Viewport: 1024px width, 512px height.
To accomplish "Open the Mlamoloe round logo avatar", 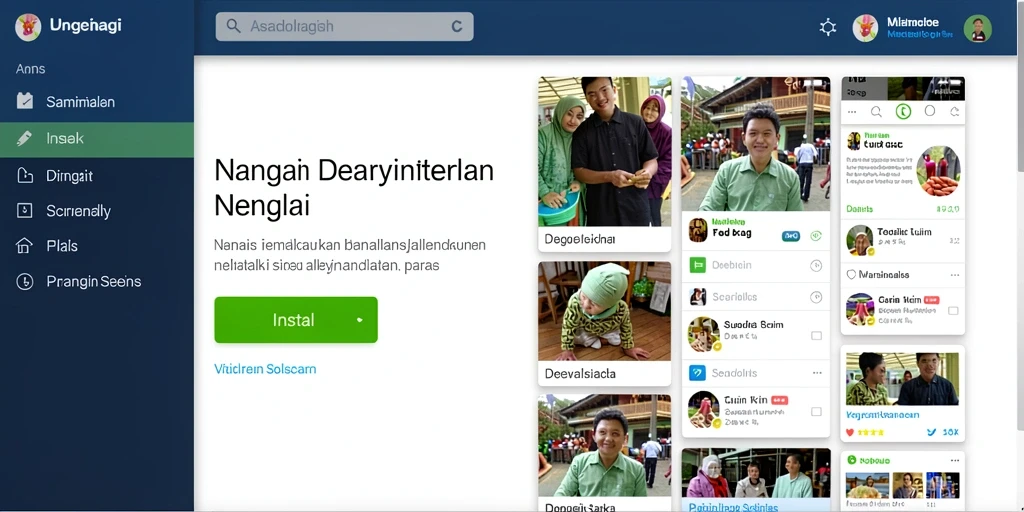I will click(x=865, y=28).
